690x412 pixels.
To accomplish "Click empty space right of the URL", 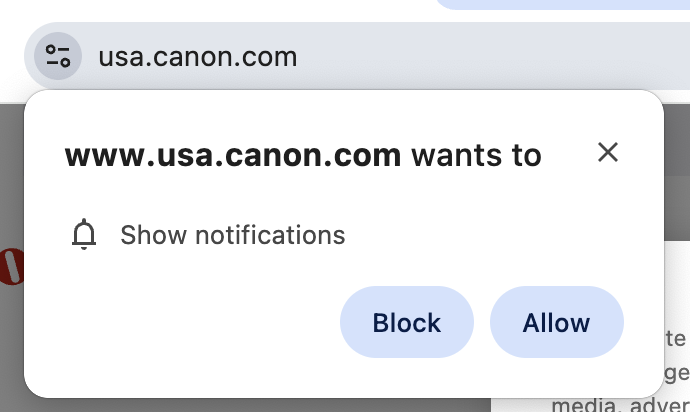I will coord(500,57).
